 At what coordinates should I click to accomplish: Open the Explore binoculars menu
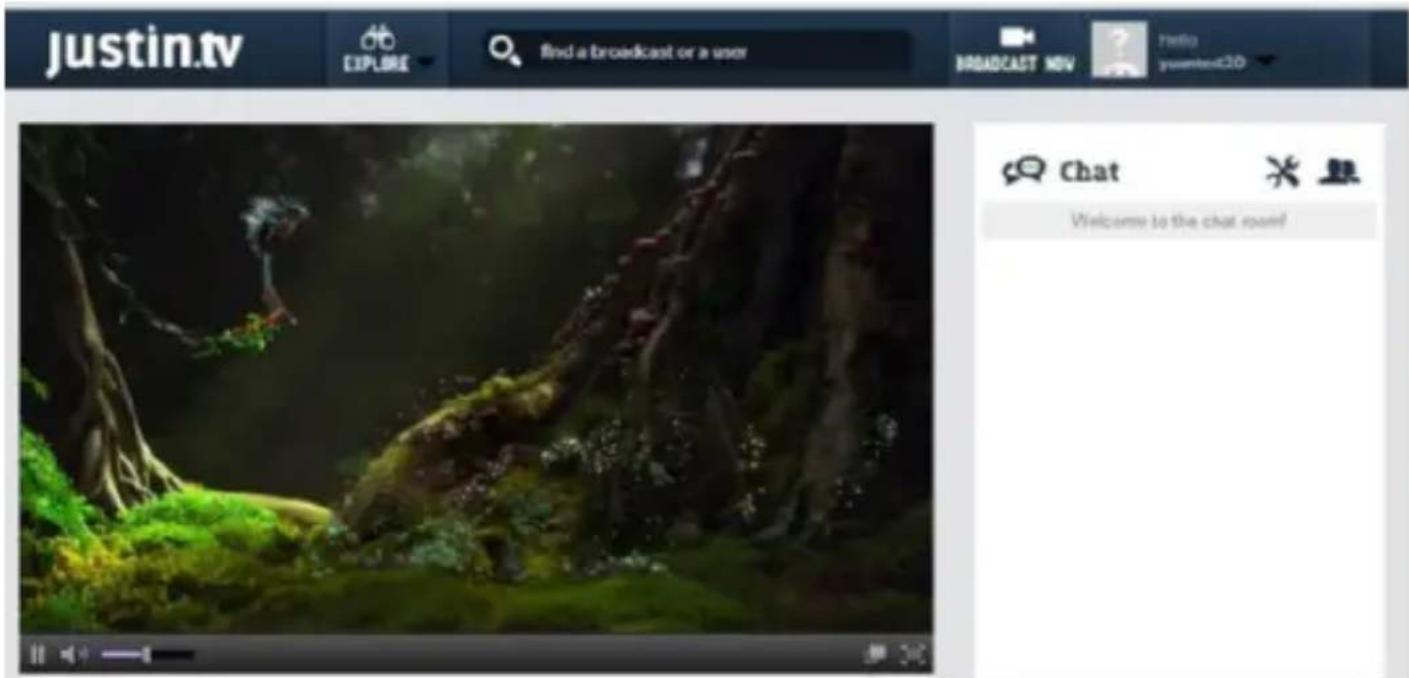coord(385,50)
